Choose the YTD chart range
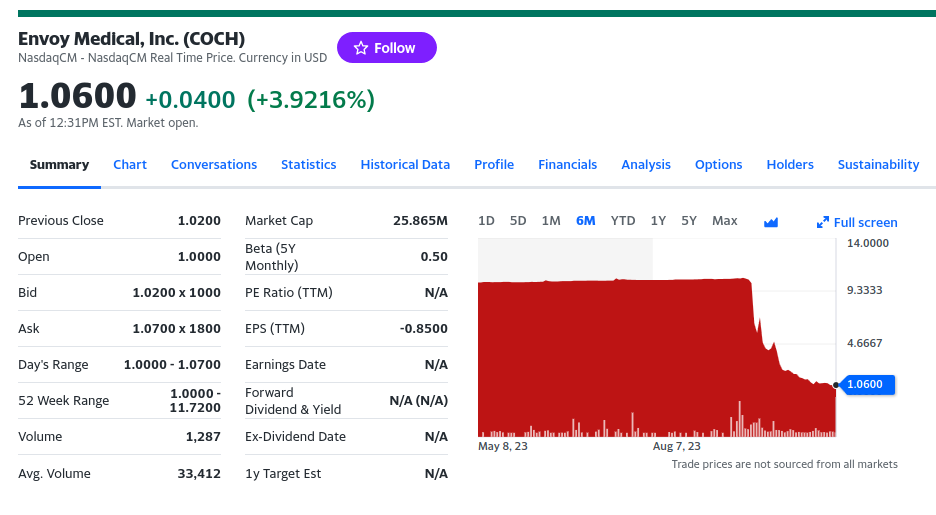The height and width of the screenshot is (515, 936). tap(623, 221)
